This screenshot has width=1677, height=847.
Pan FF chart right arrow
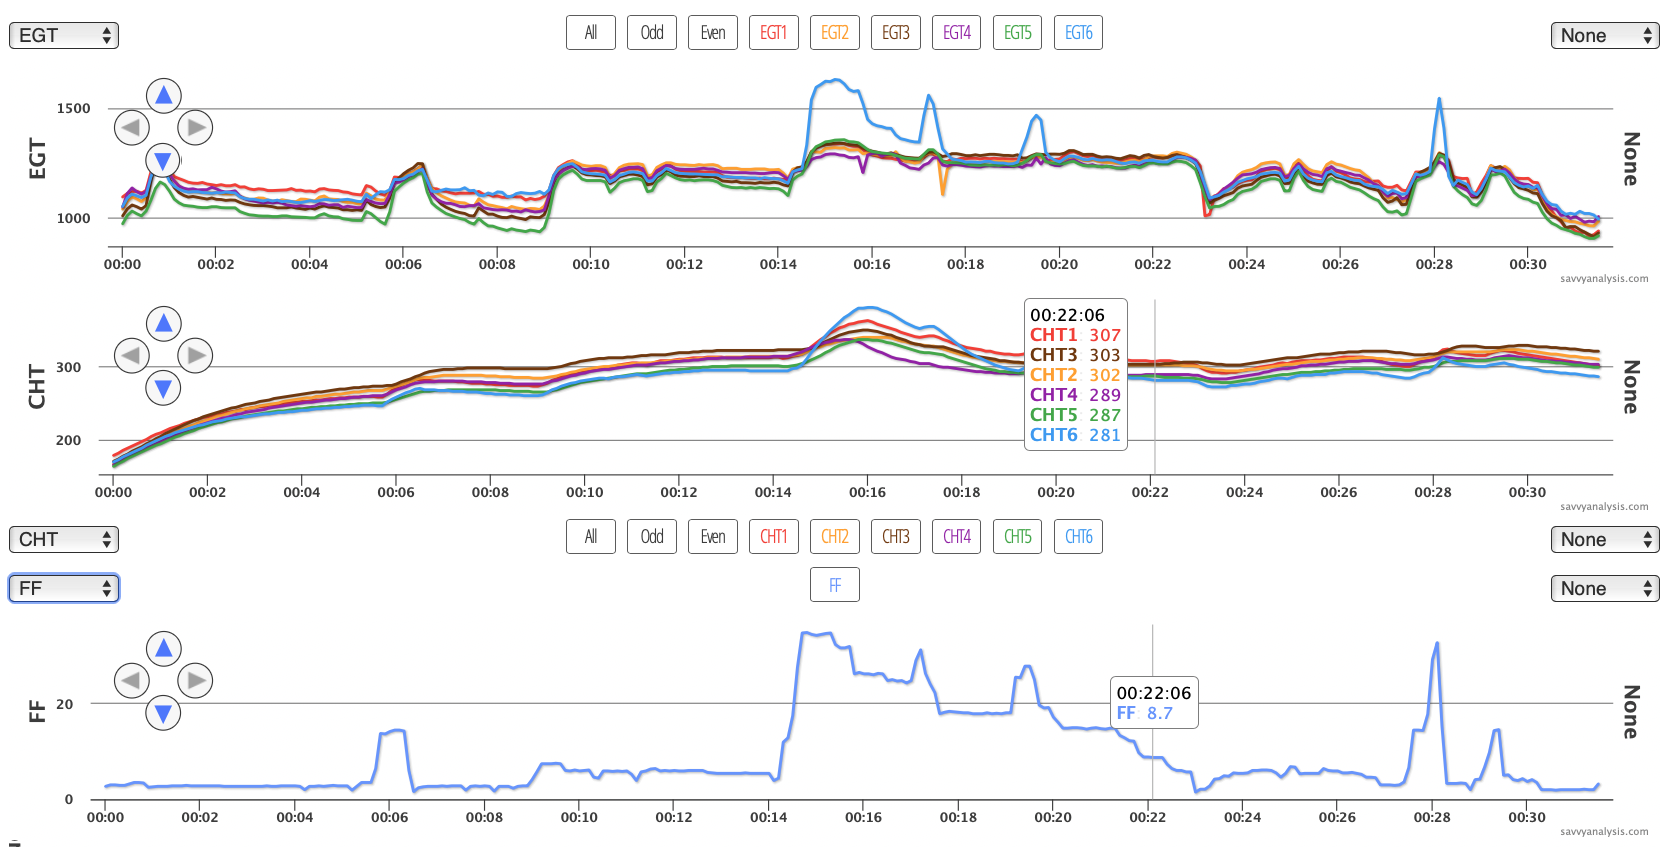point(195,681)
